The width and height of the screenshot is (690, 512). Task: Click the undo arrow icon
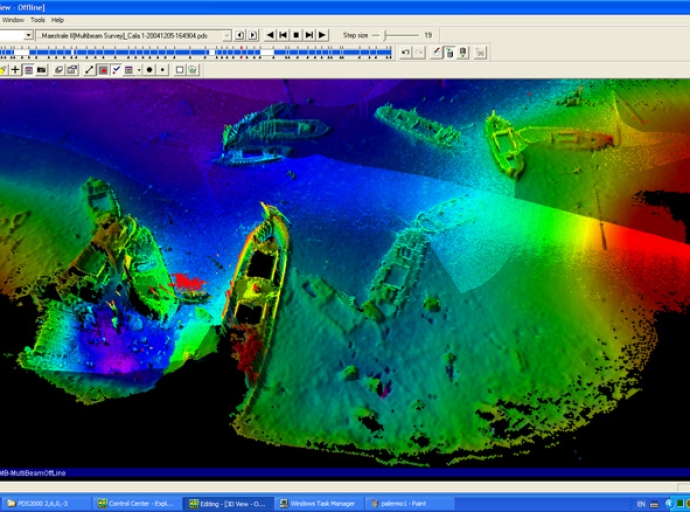pos(405,52)
